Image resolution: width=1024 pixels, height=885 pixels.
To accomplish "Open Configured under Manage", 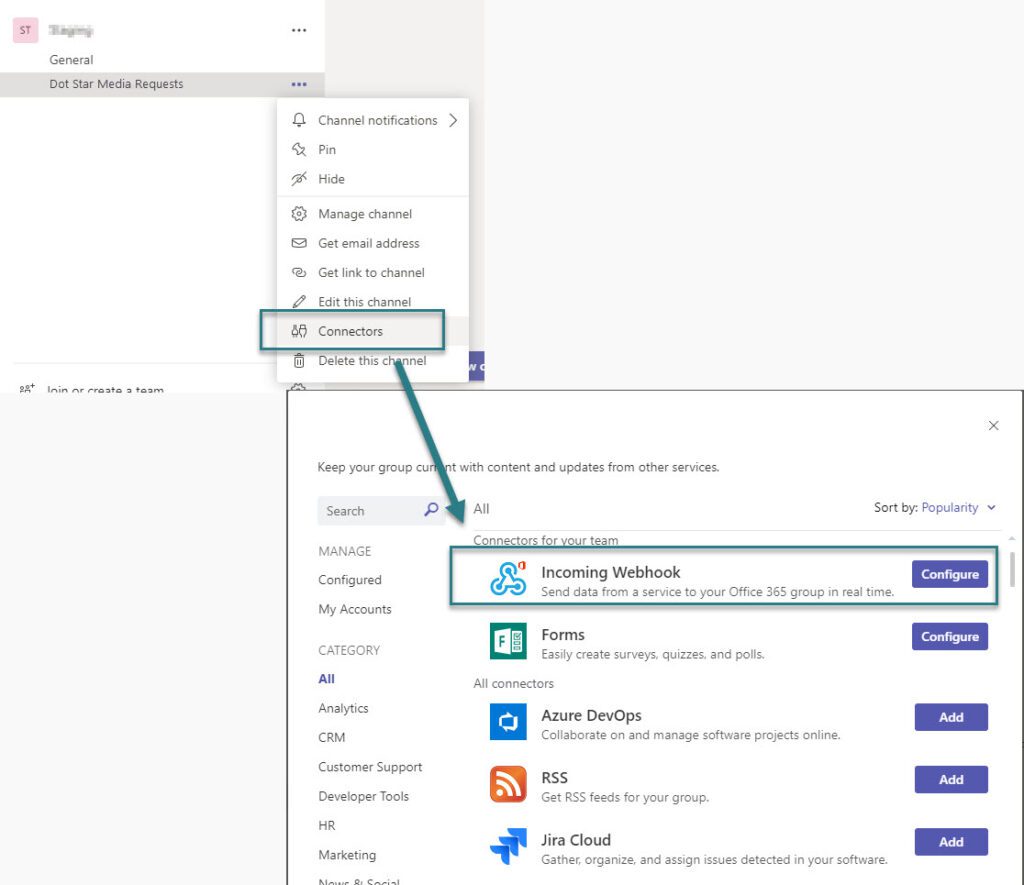I will 350,580.
